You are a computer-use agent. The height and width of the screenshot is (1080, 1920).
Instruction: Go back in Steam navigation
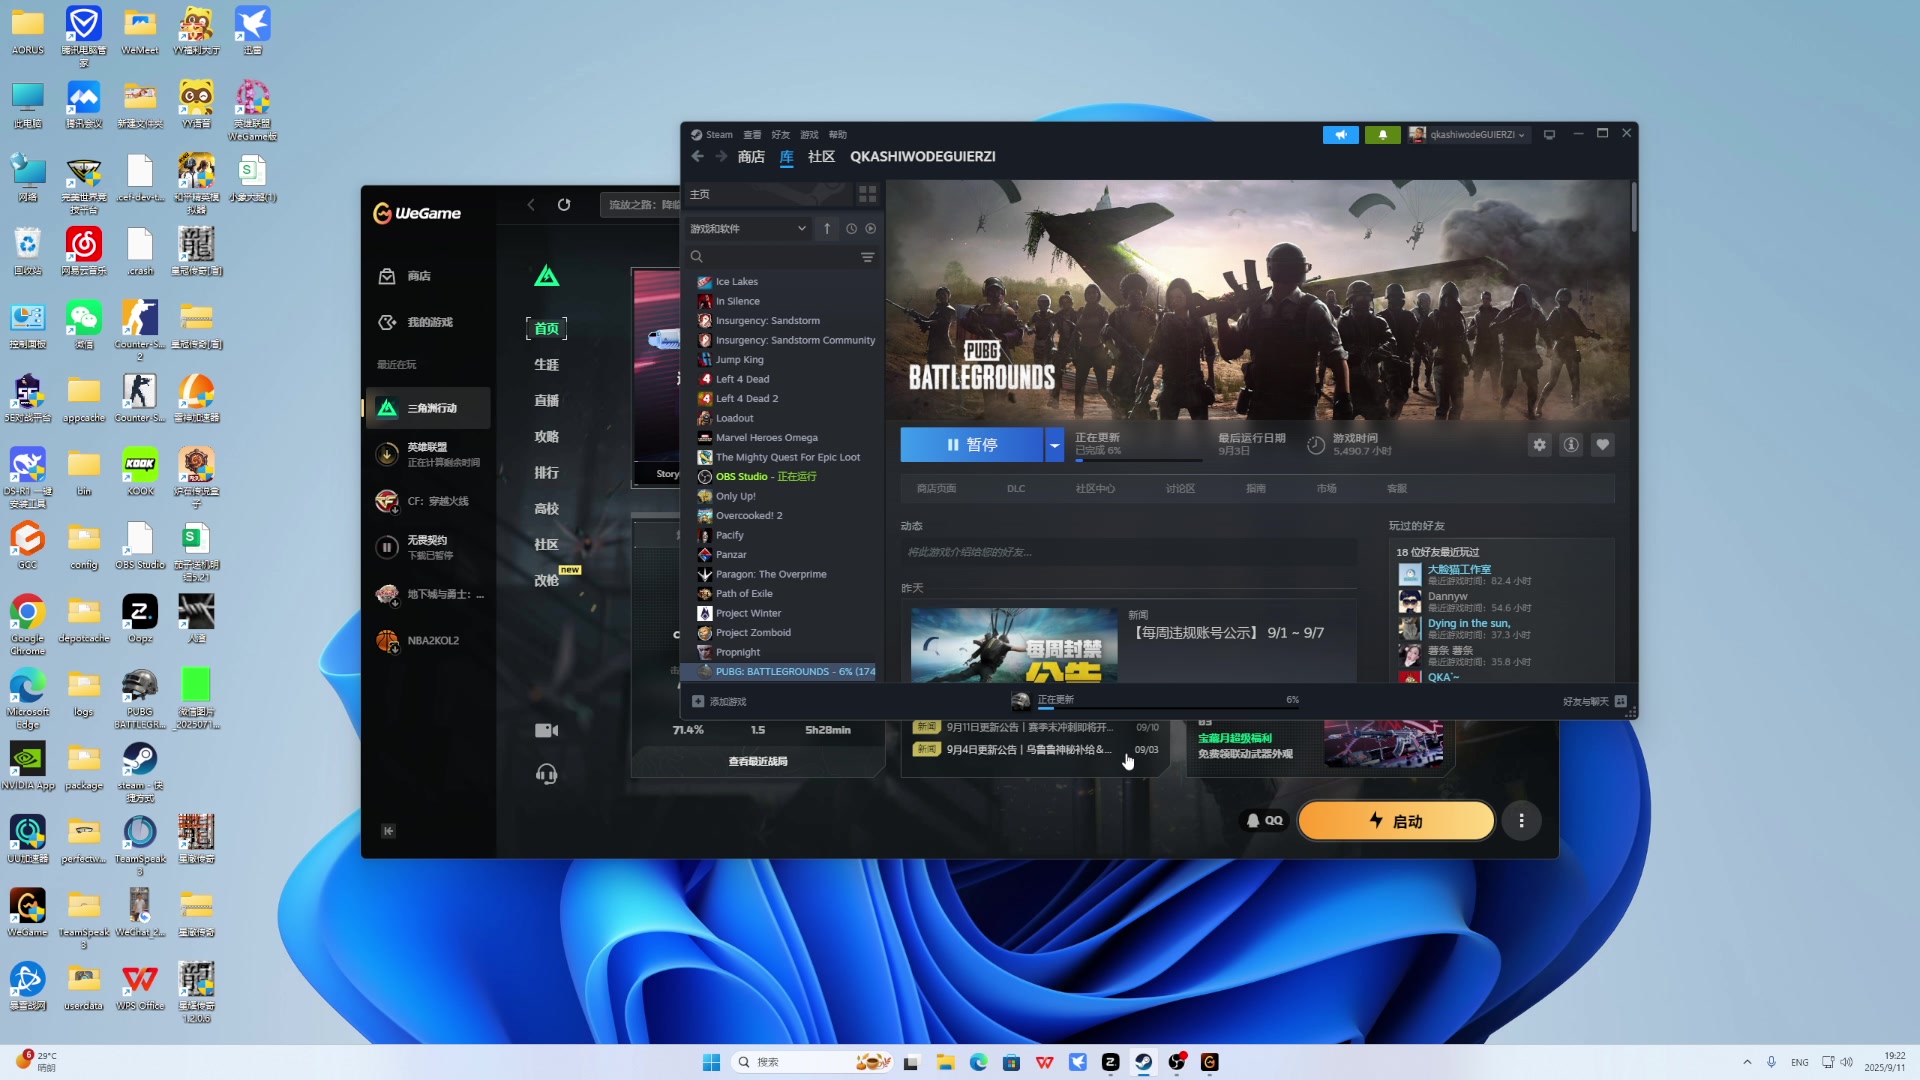[697, 157]
